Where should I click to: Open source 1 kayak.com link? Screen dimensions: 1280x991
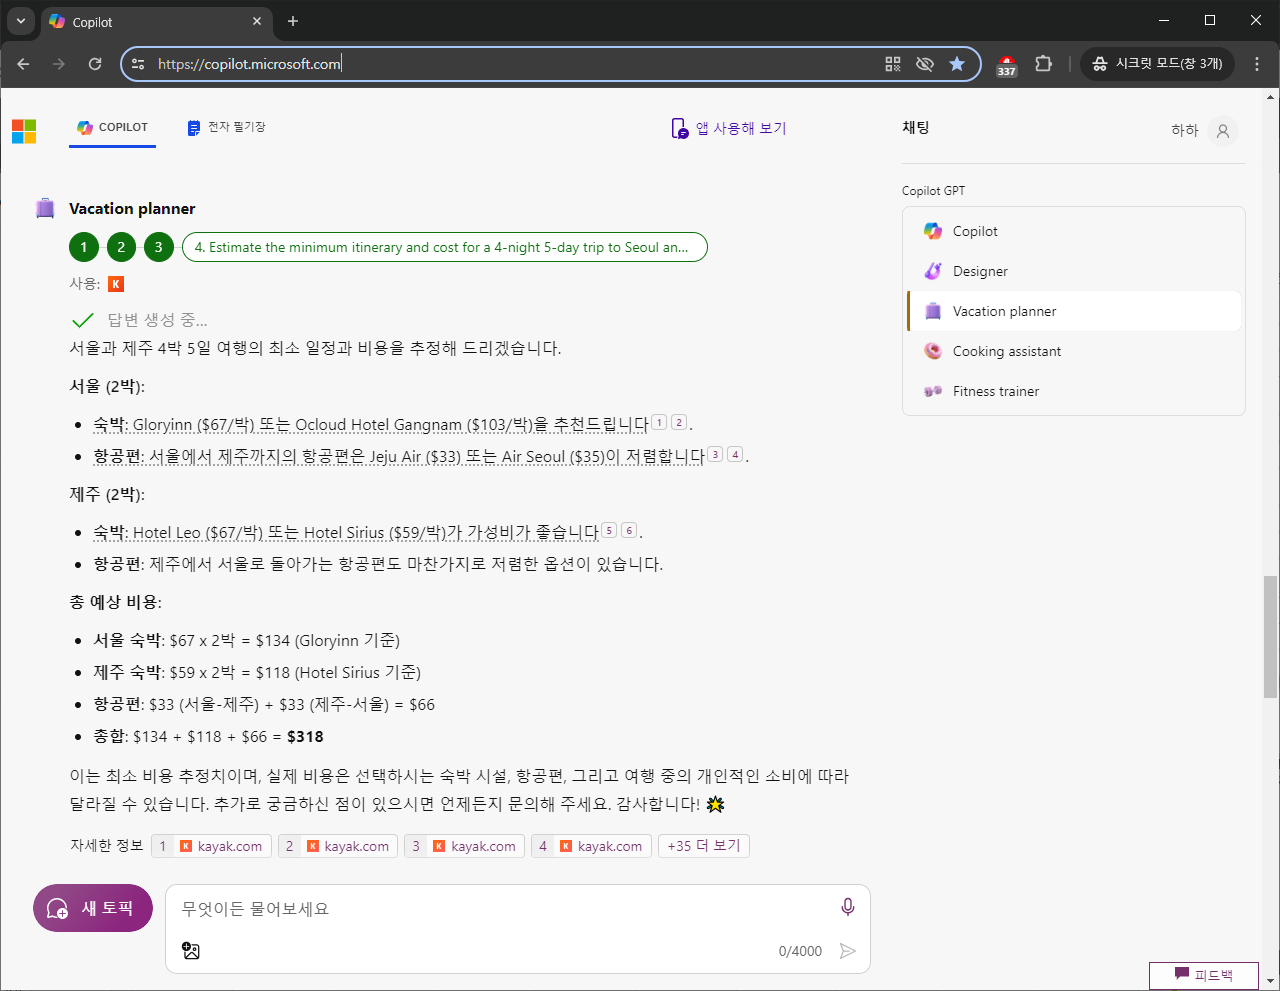[x=211, y=846]
